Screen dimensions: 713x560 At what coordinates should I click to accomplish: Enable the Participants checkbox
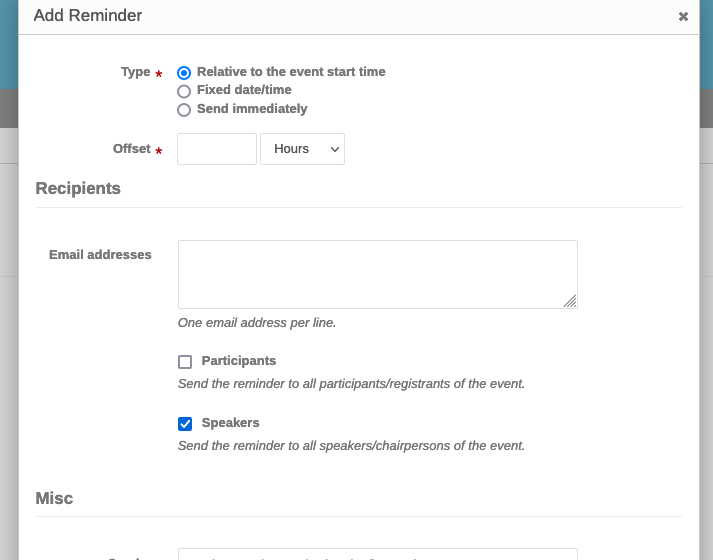(185, 362)
